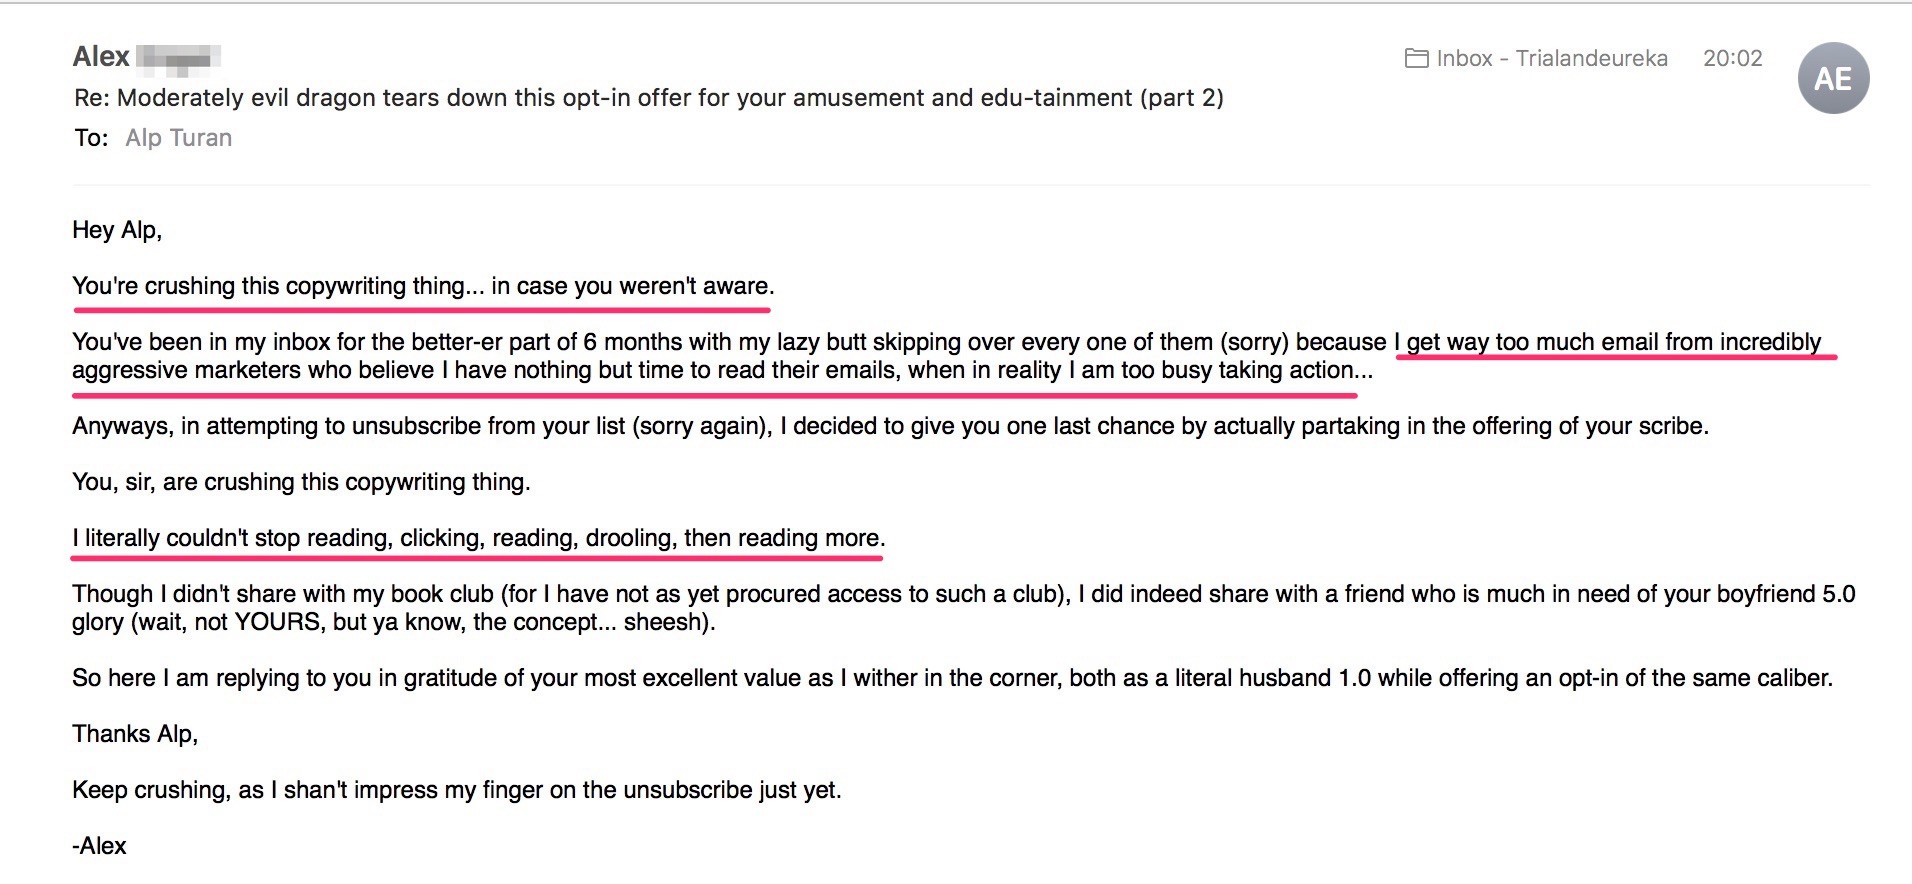Click the sentence You, sir, are crushing

(301, 482)
